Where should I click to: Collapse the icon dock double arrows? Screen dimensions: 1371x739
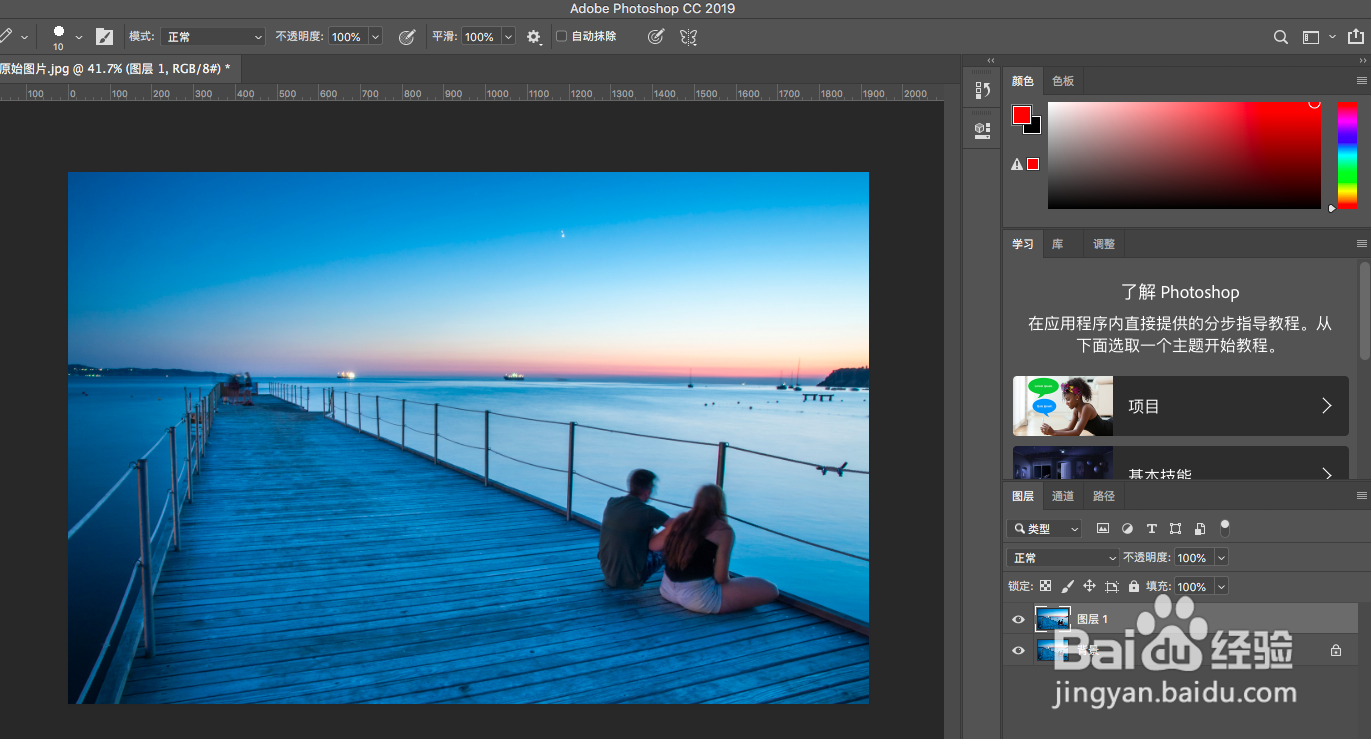[x=992, y=61]
